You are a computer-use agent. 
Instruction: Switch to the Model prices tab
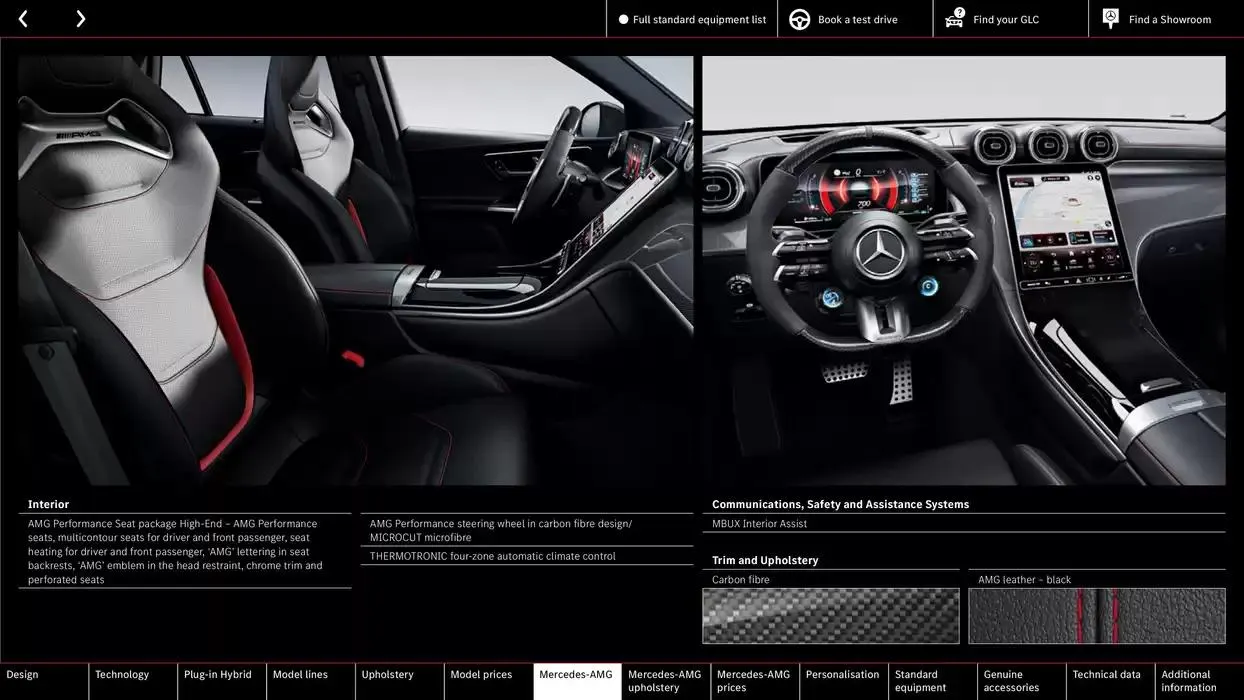[x=489, y=681]
